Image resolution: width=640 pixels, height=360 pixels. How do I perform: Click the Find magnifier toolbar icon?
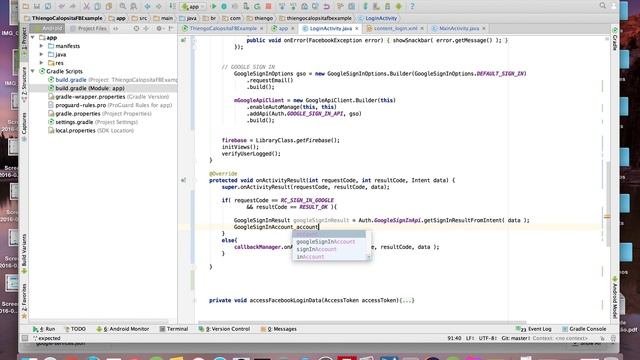(x=122, y=6)
